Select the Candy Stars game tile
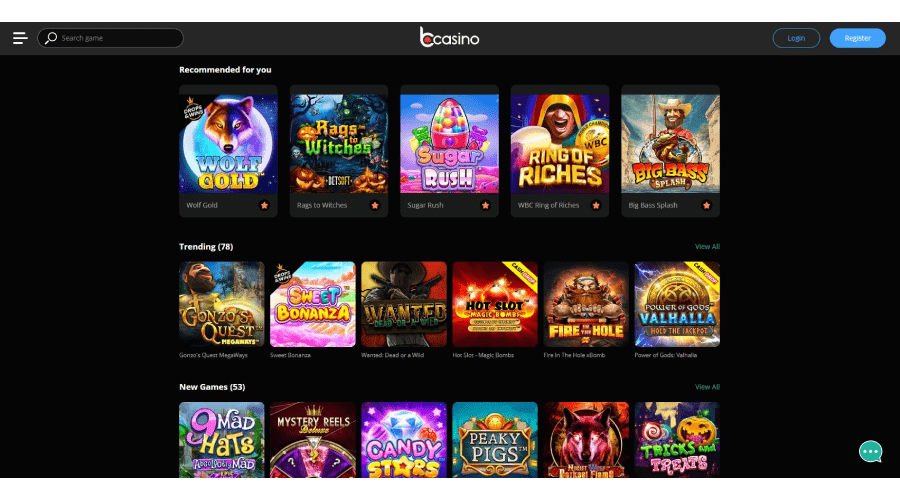900x500 pixels. click(404, 440)
